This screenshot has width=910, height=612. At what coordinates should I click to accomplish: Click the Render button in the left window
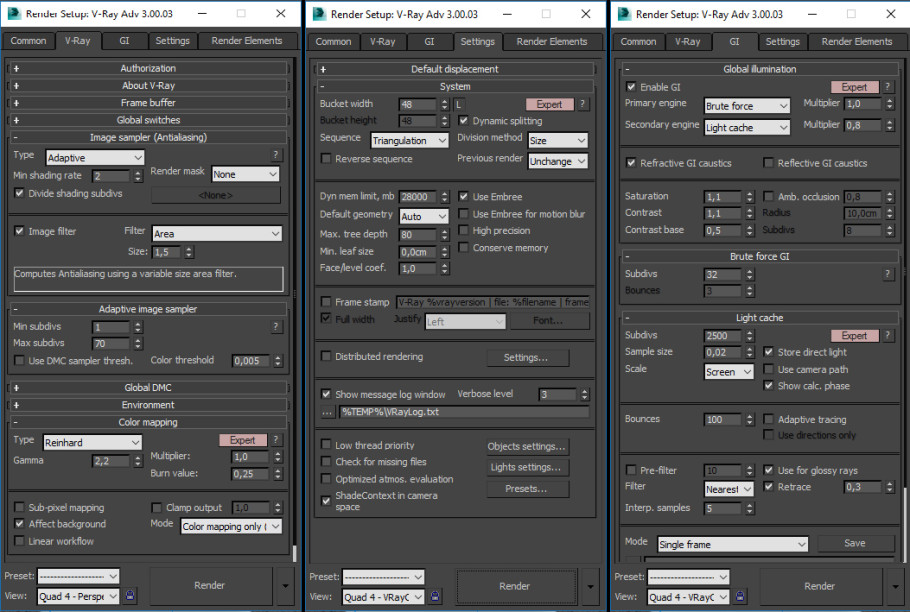(210, 585)
